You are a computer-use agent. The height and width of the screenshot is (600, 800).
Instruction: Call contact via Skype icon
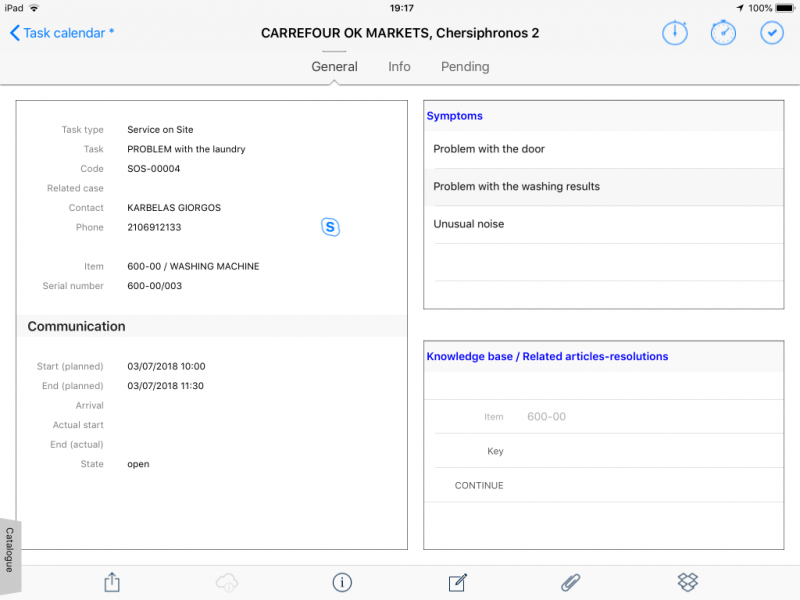[x=330, y=227]
